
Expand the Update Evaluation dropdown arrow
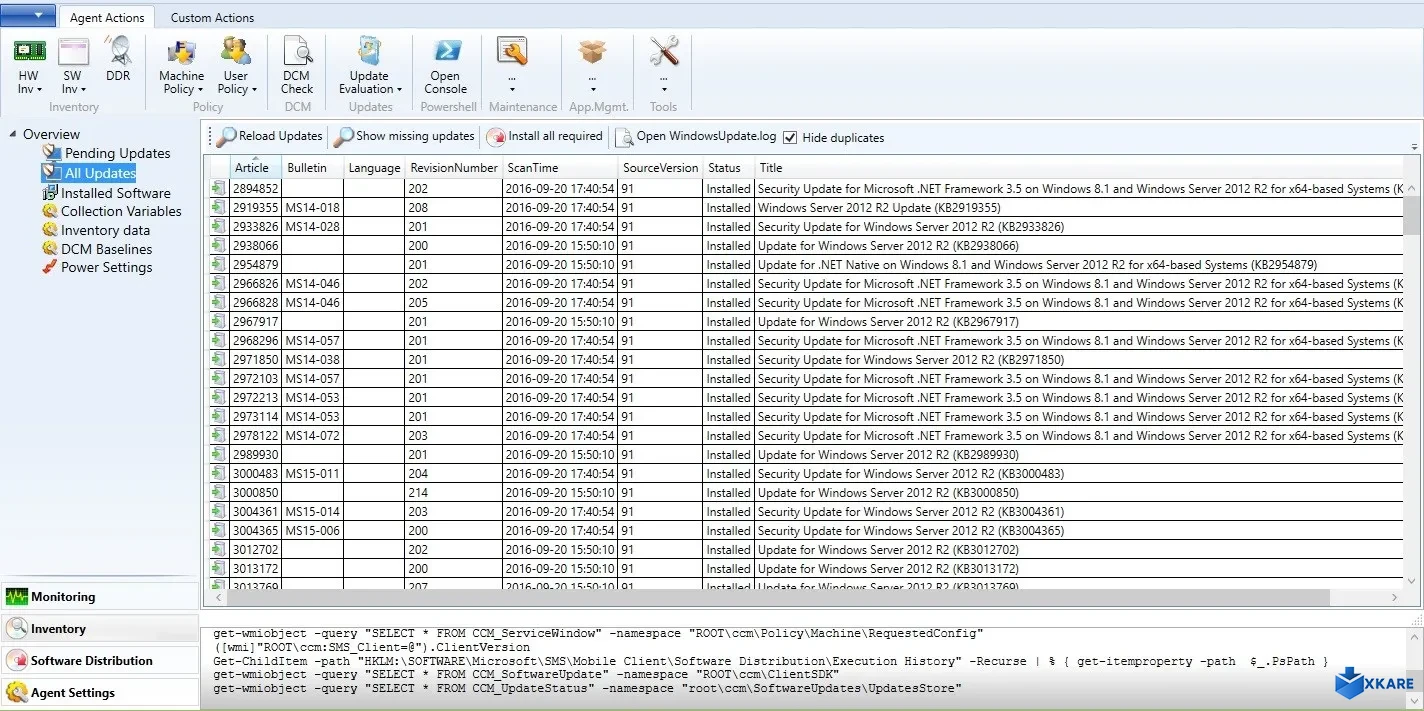pos(399,89)
